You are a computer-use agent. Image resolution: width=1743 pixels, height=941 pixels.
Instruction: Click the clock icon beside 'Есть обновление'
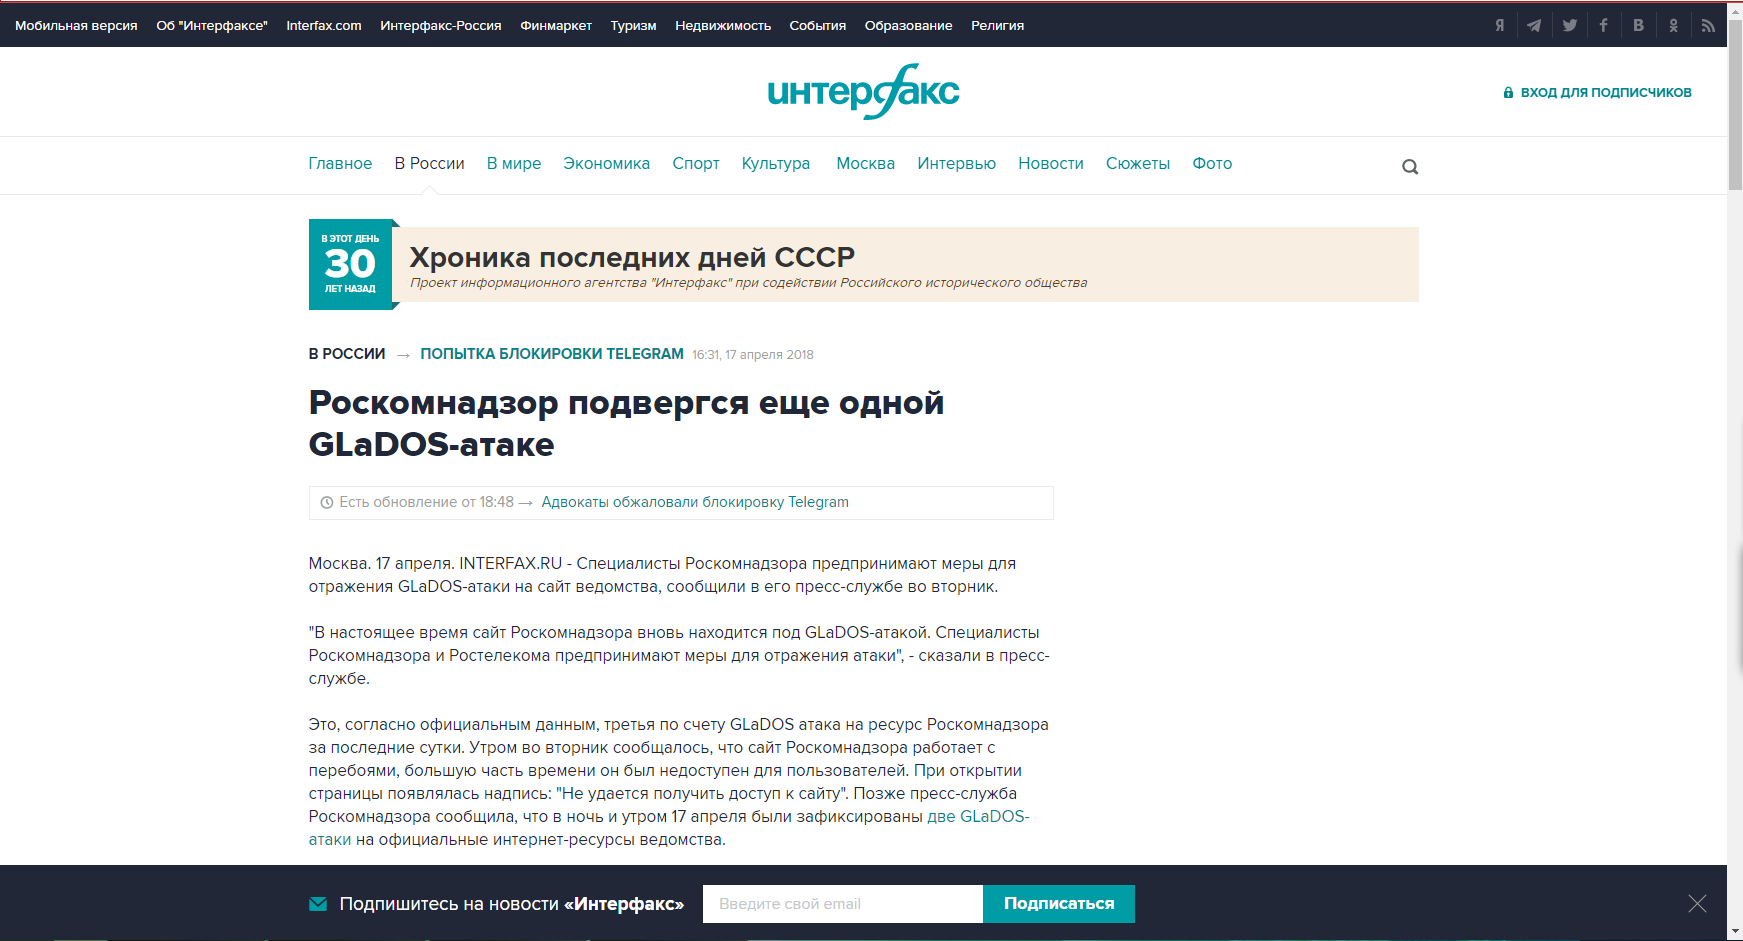pos(326,502)
